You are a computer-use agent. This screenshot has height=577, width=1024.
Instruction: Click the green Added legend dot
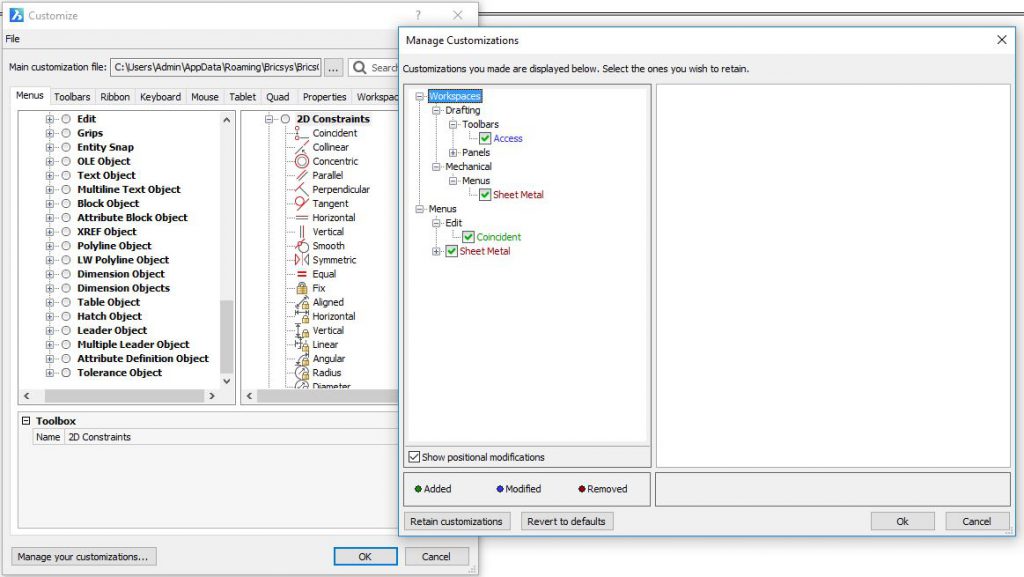(x=418, y=489)
